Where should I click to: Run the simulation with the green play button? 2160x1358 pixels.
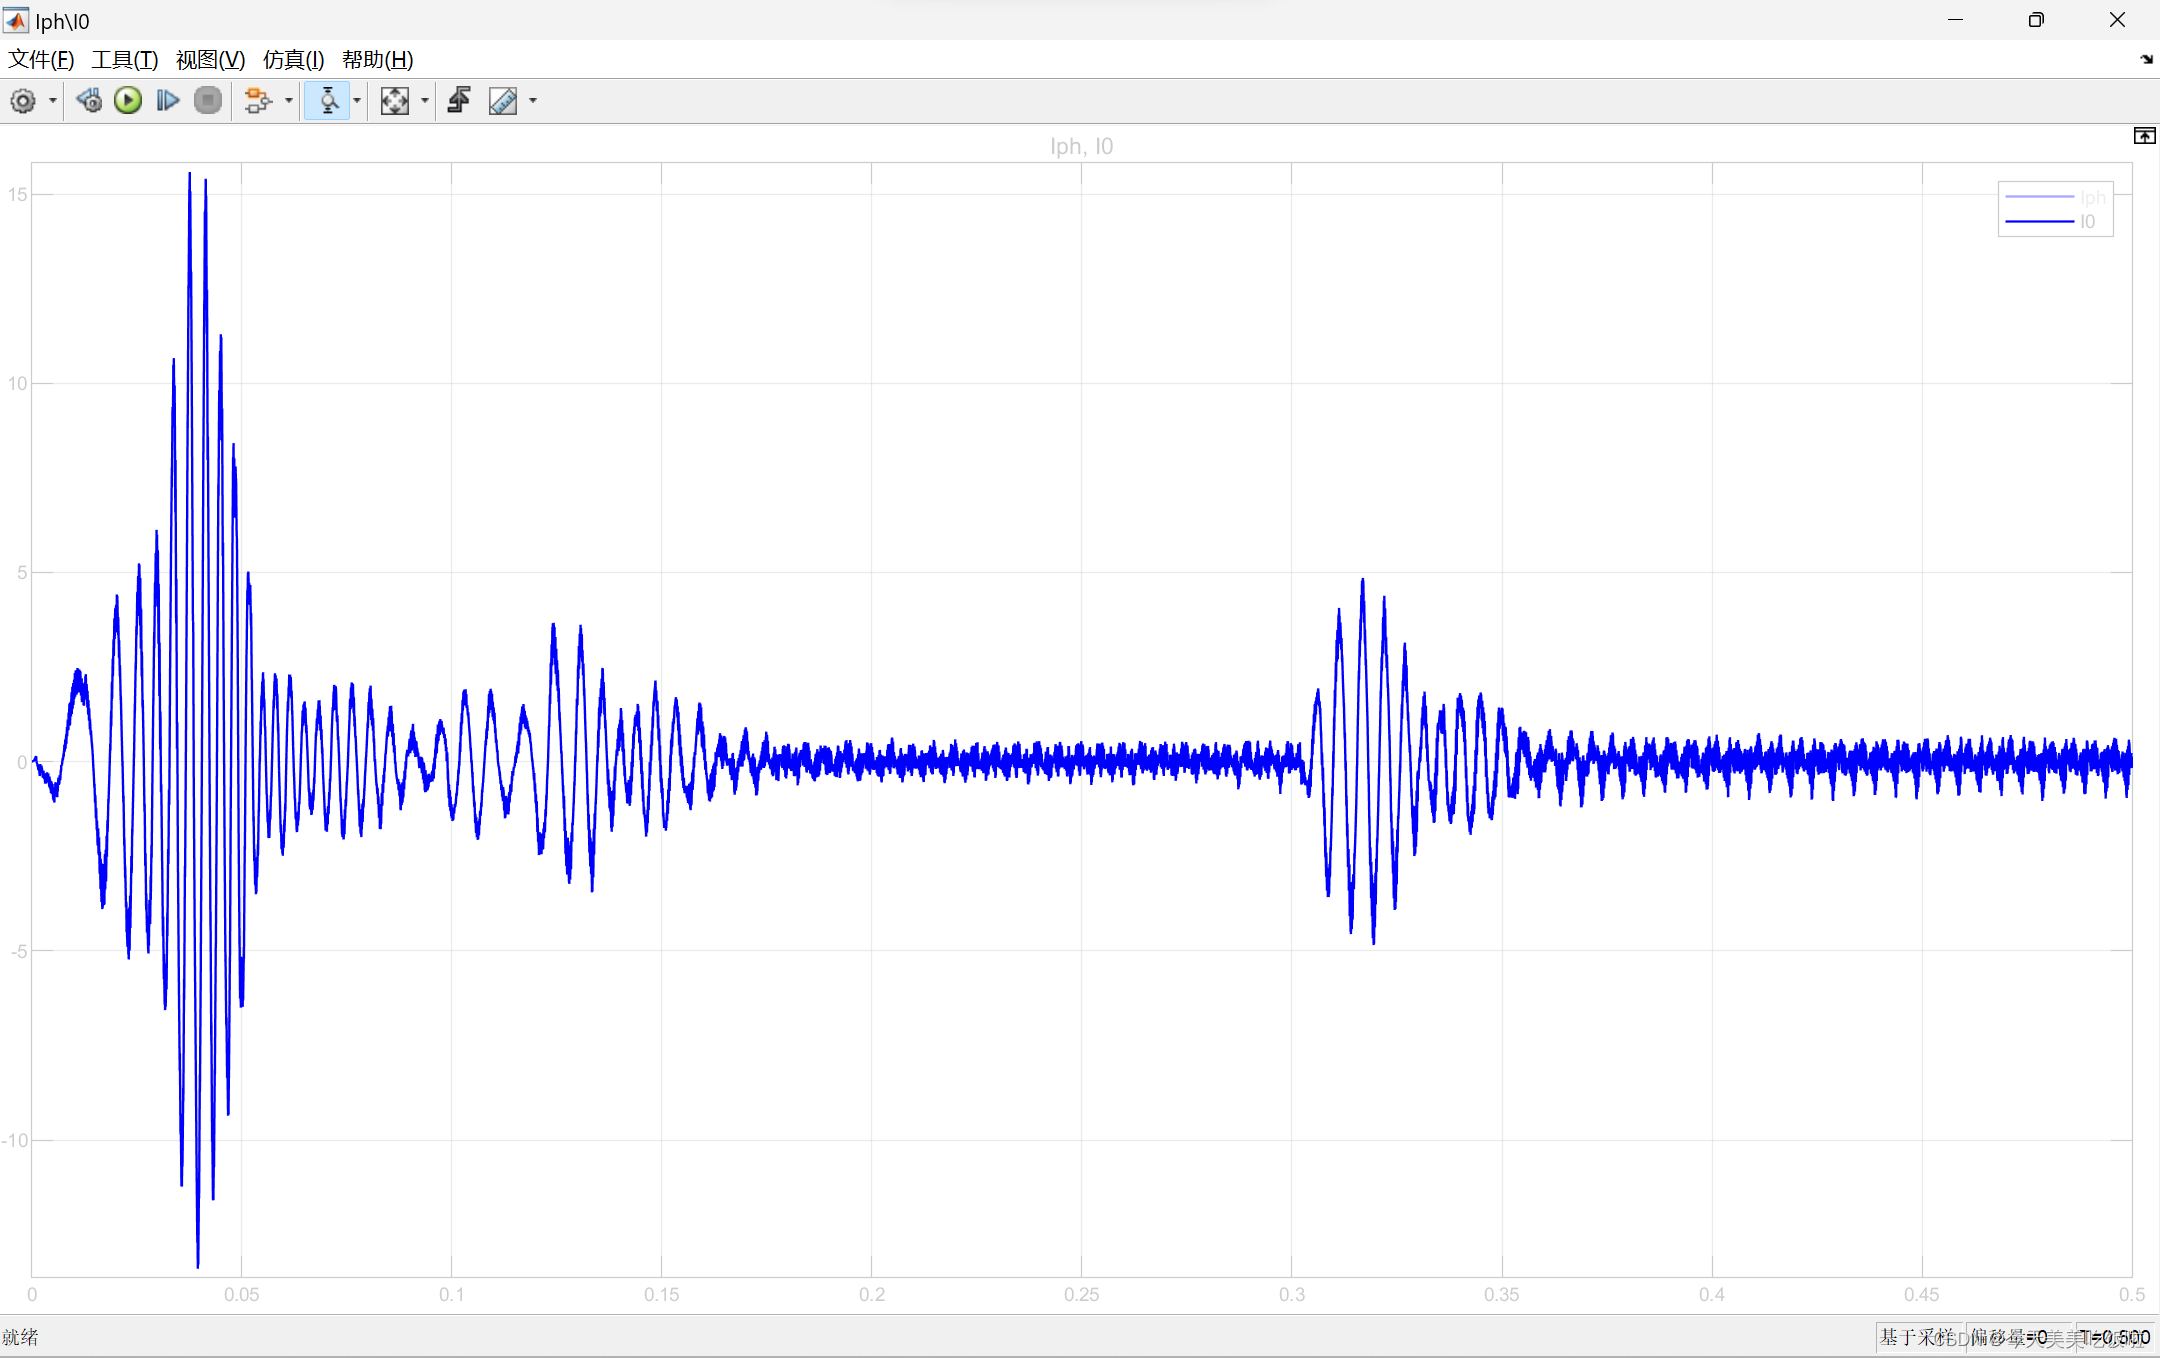click(x=128, y=101)
